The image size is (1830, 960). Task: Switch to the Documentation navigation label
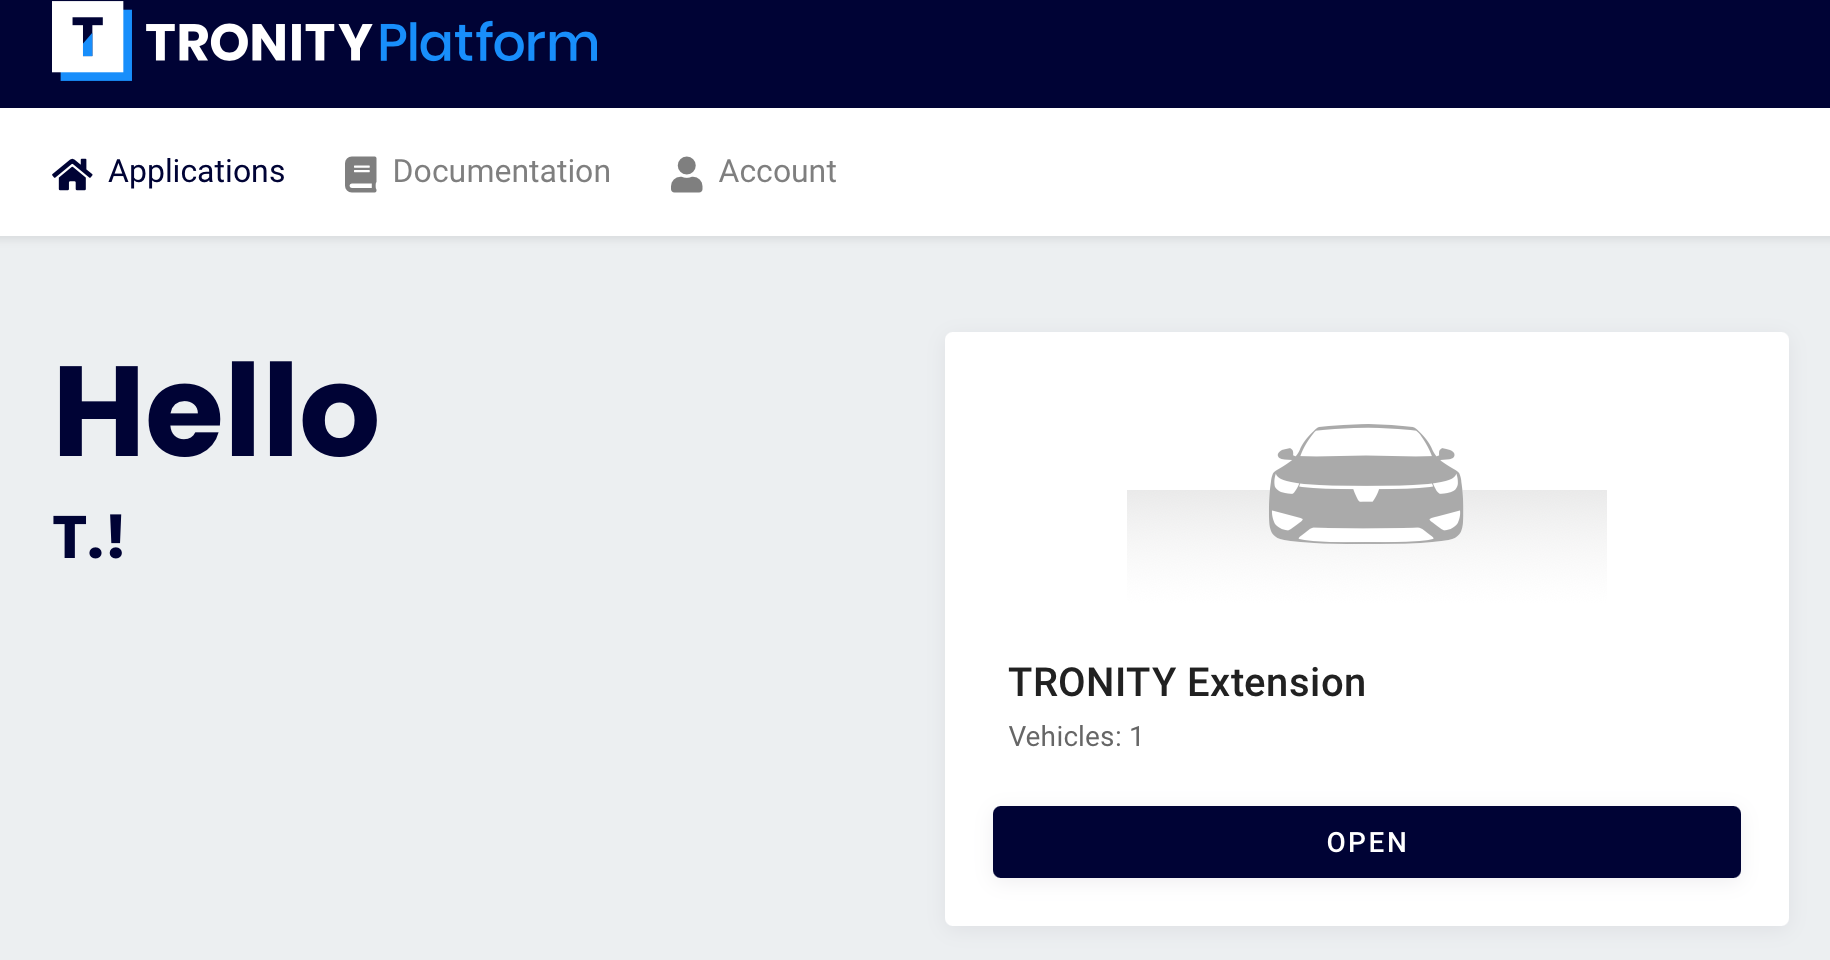pyautogui.click(x=501, y=172)
